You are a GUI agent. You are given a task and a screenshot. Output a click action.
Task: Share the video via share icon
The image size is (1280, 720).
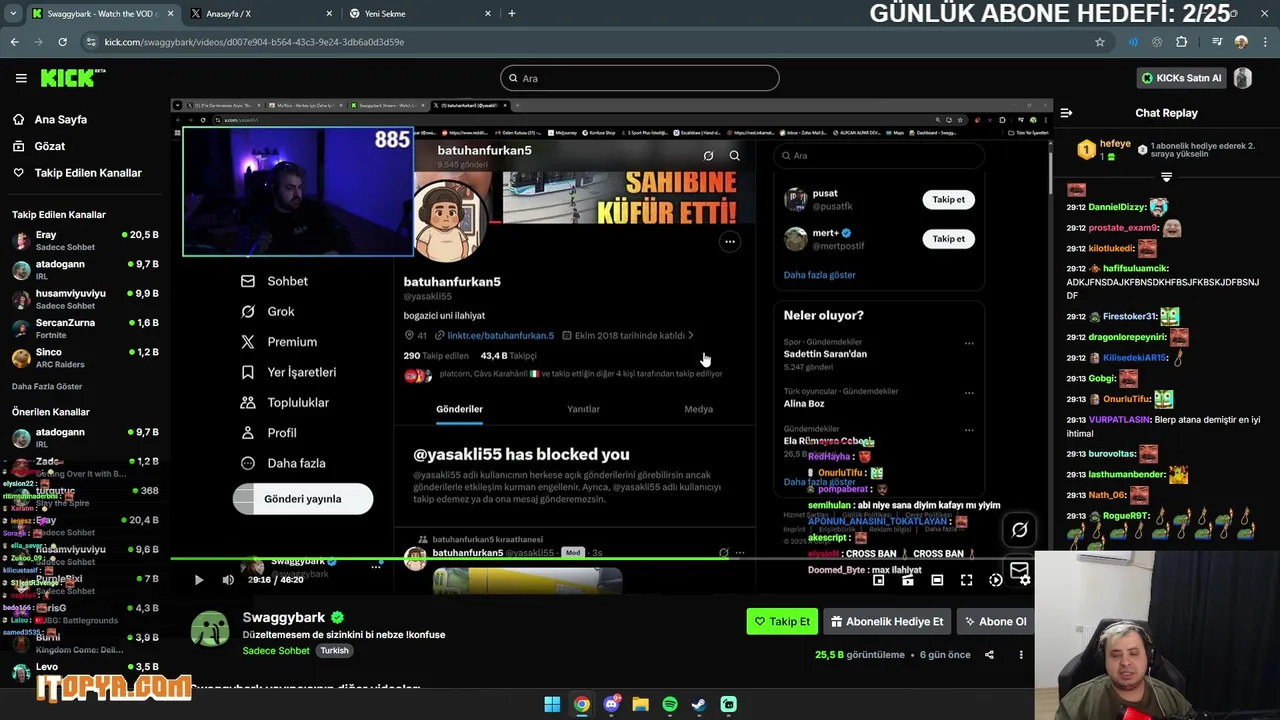pos(989,655)
